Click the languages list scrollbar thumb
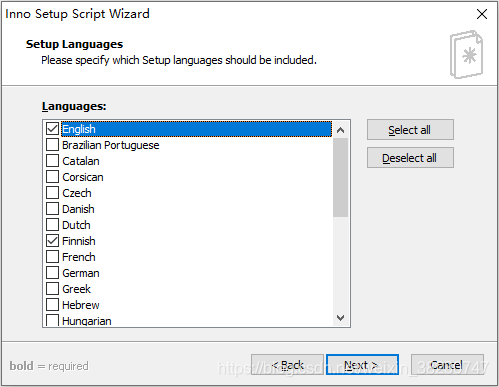Screen dimensions: 499x387 [340, 177]
